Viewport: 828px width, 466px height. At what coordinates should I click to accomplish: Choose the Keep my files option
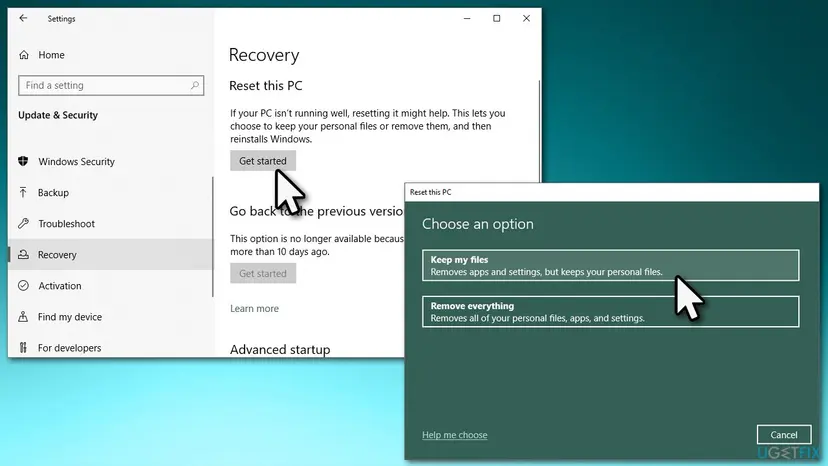[610, 265]
